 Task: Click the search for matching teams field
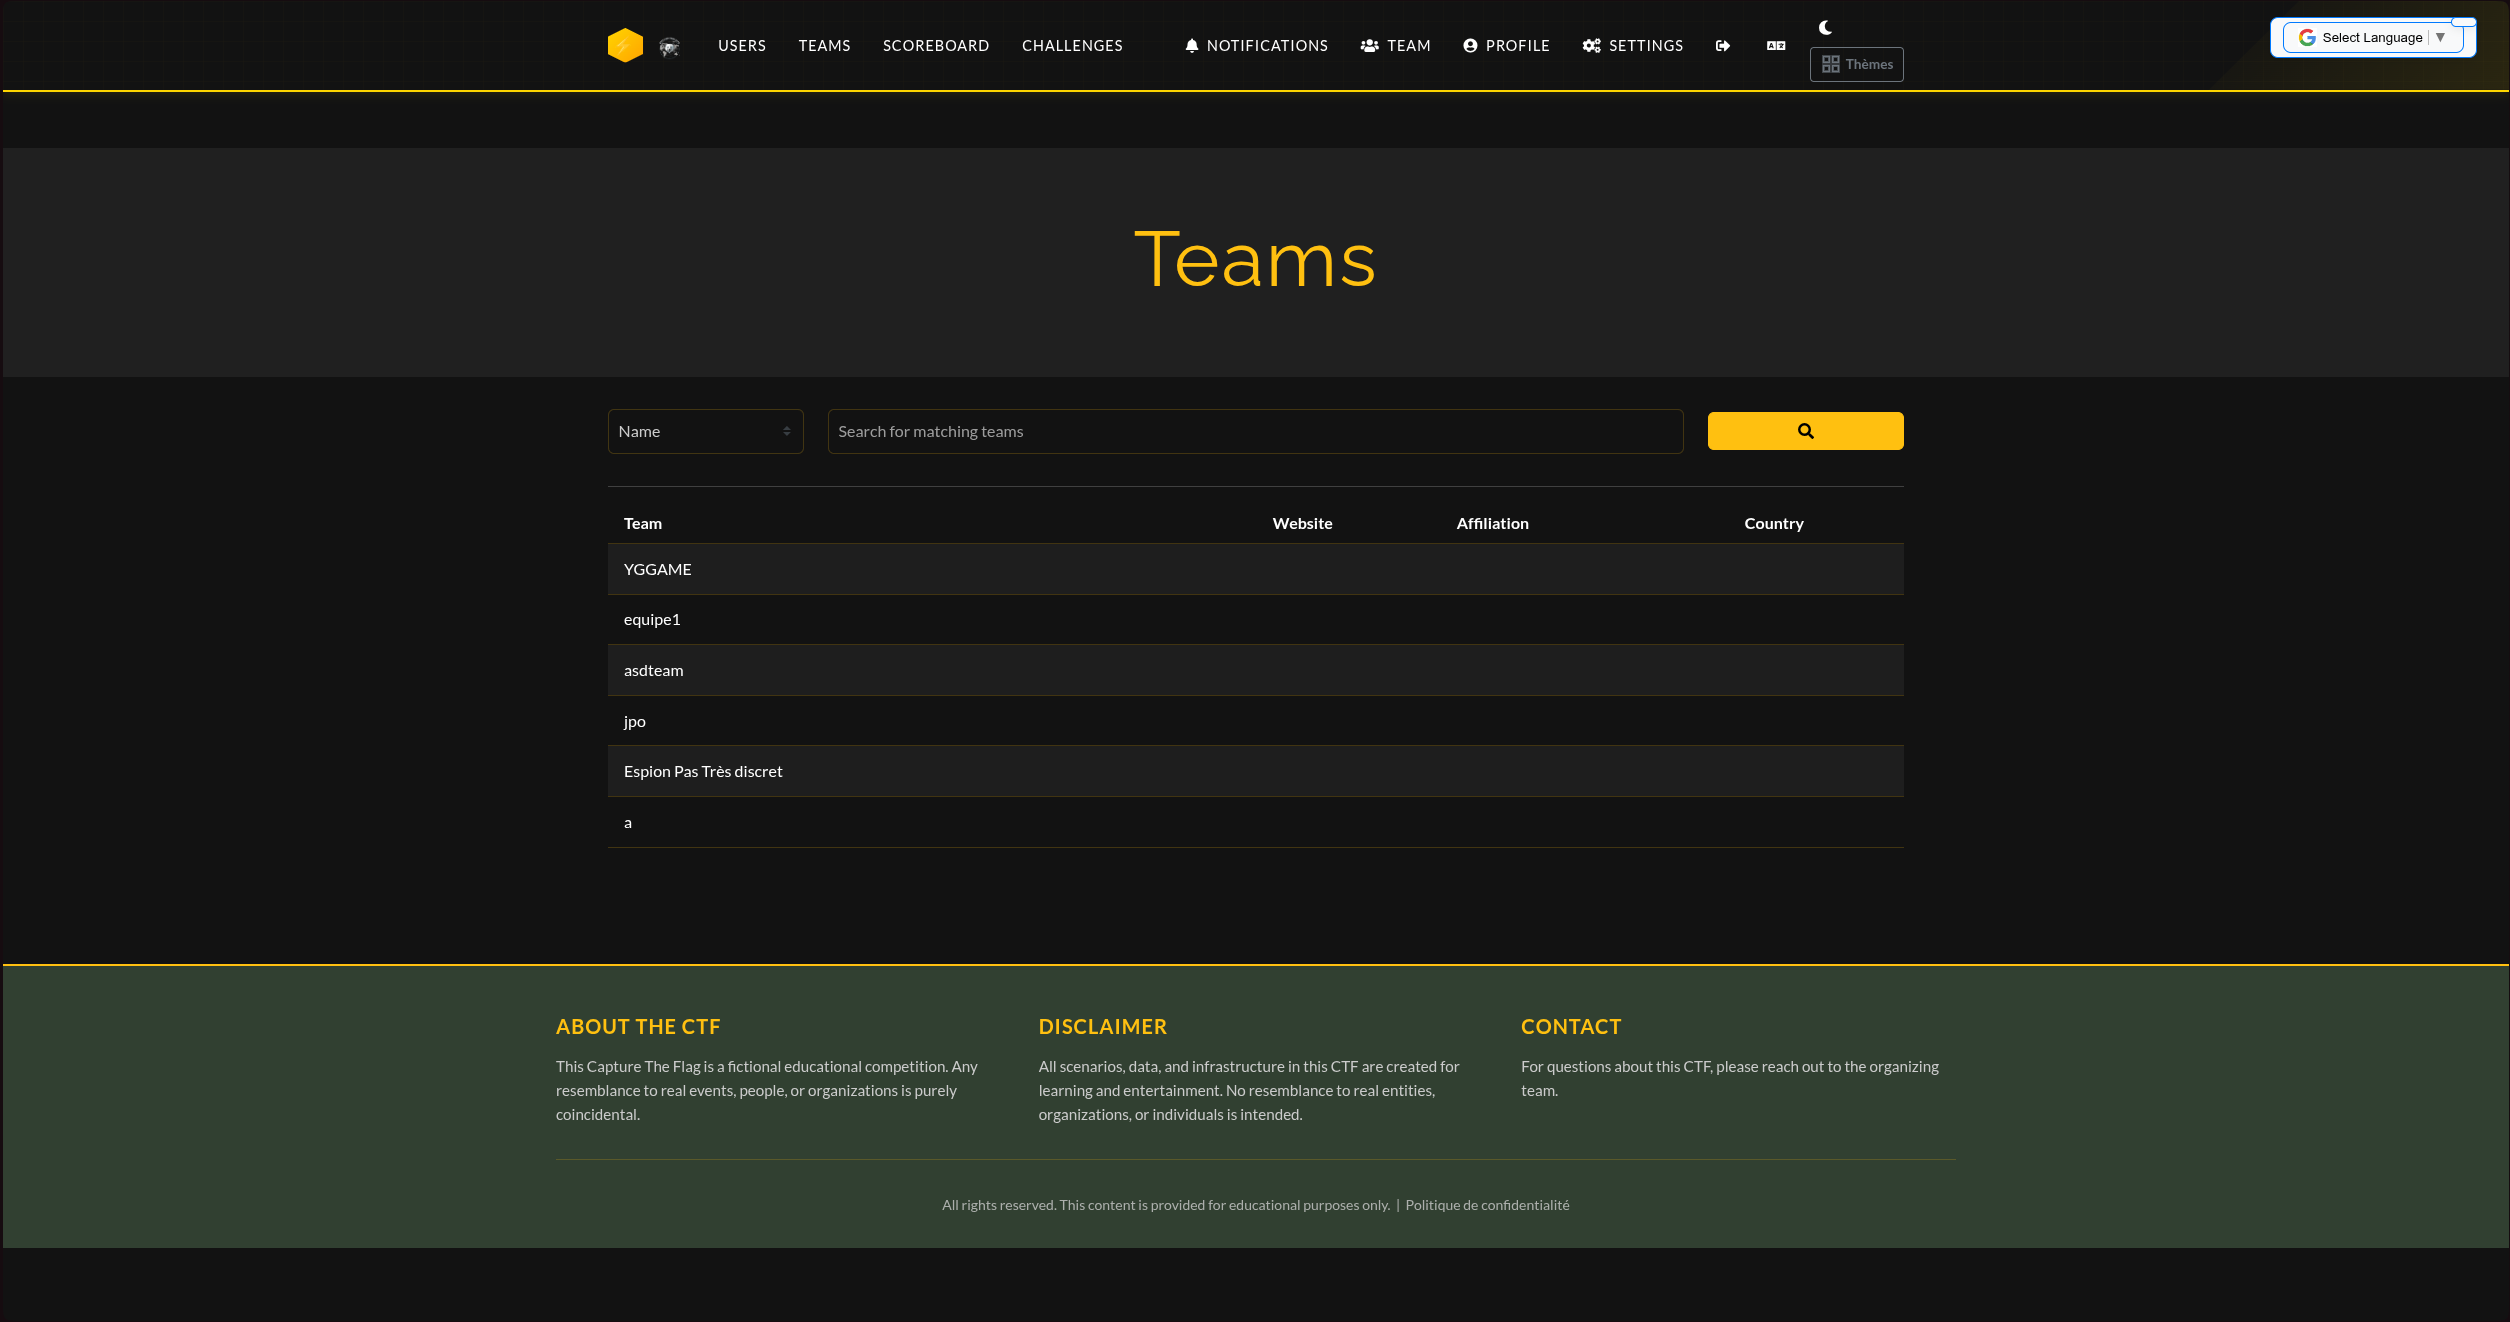tap(1254, 431)
